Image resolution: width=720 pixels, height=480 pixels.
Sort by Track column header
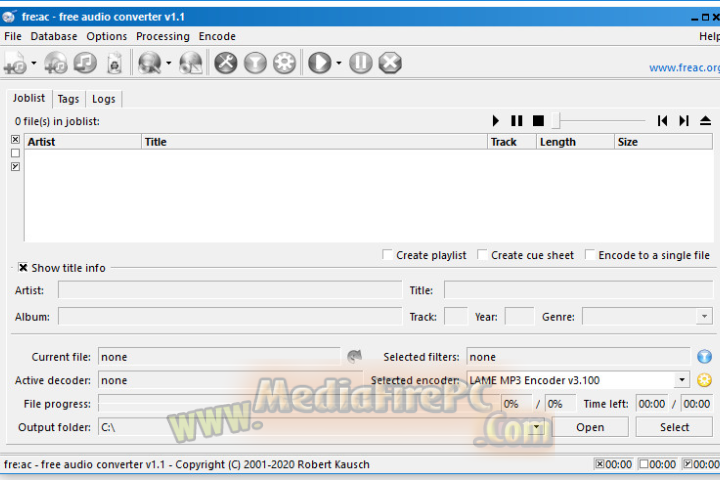(512, 142)
